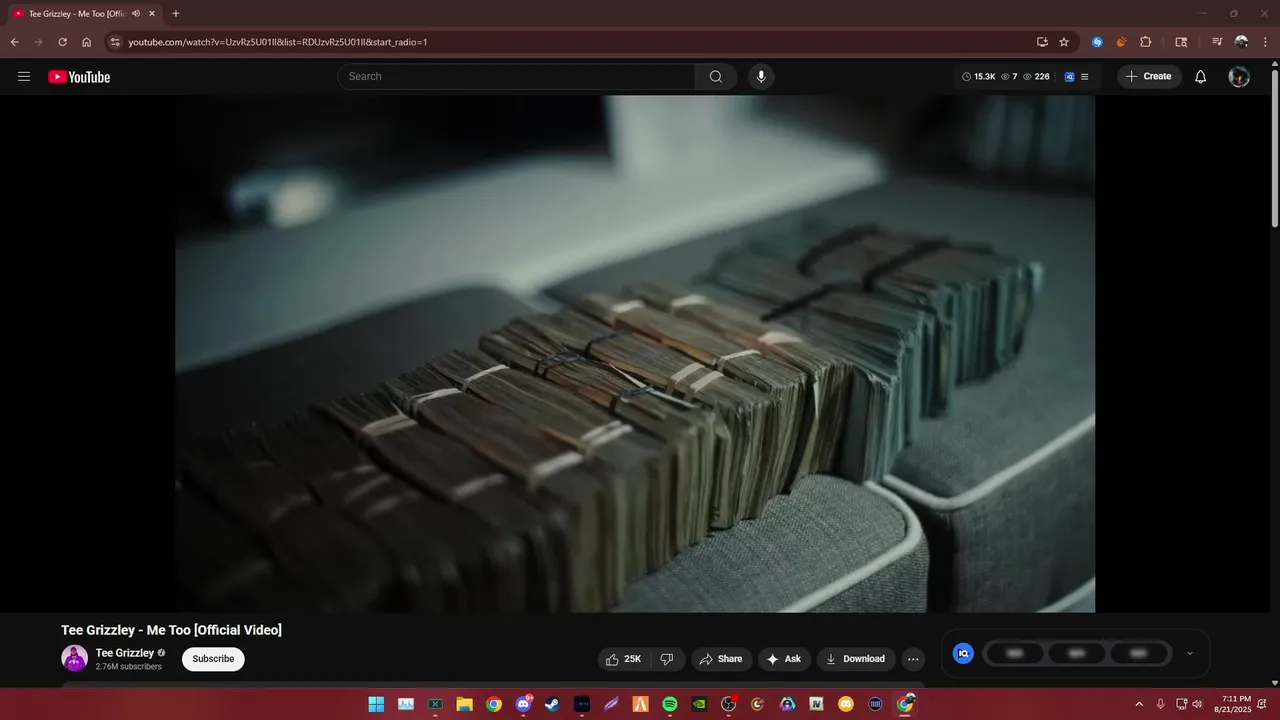Viewport: 1280px width, 720px height.
Task: Open the Tee Grizzley channel name link
Action: (125, 653)
